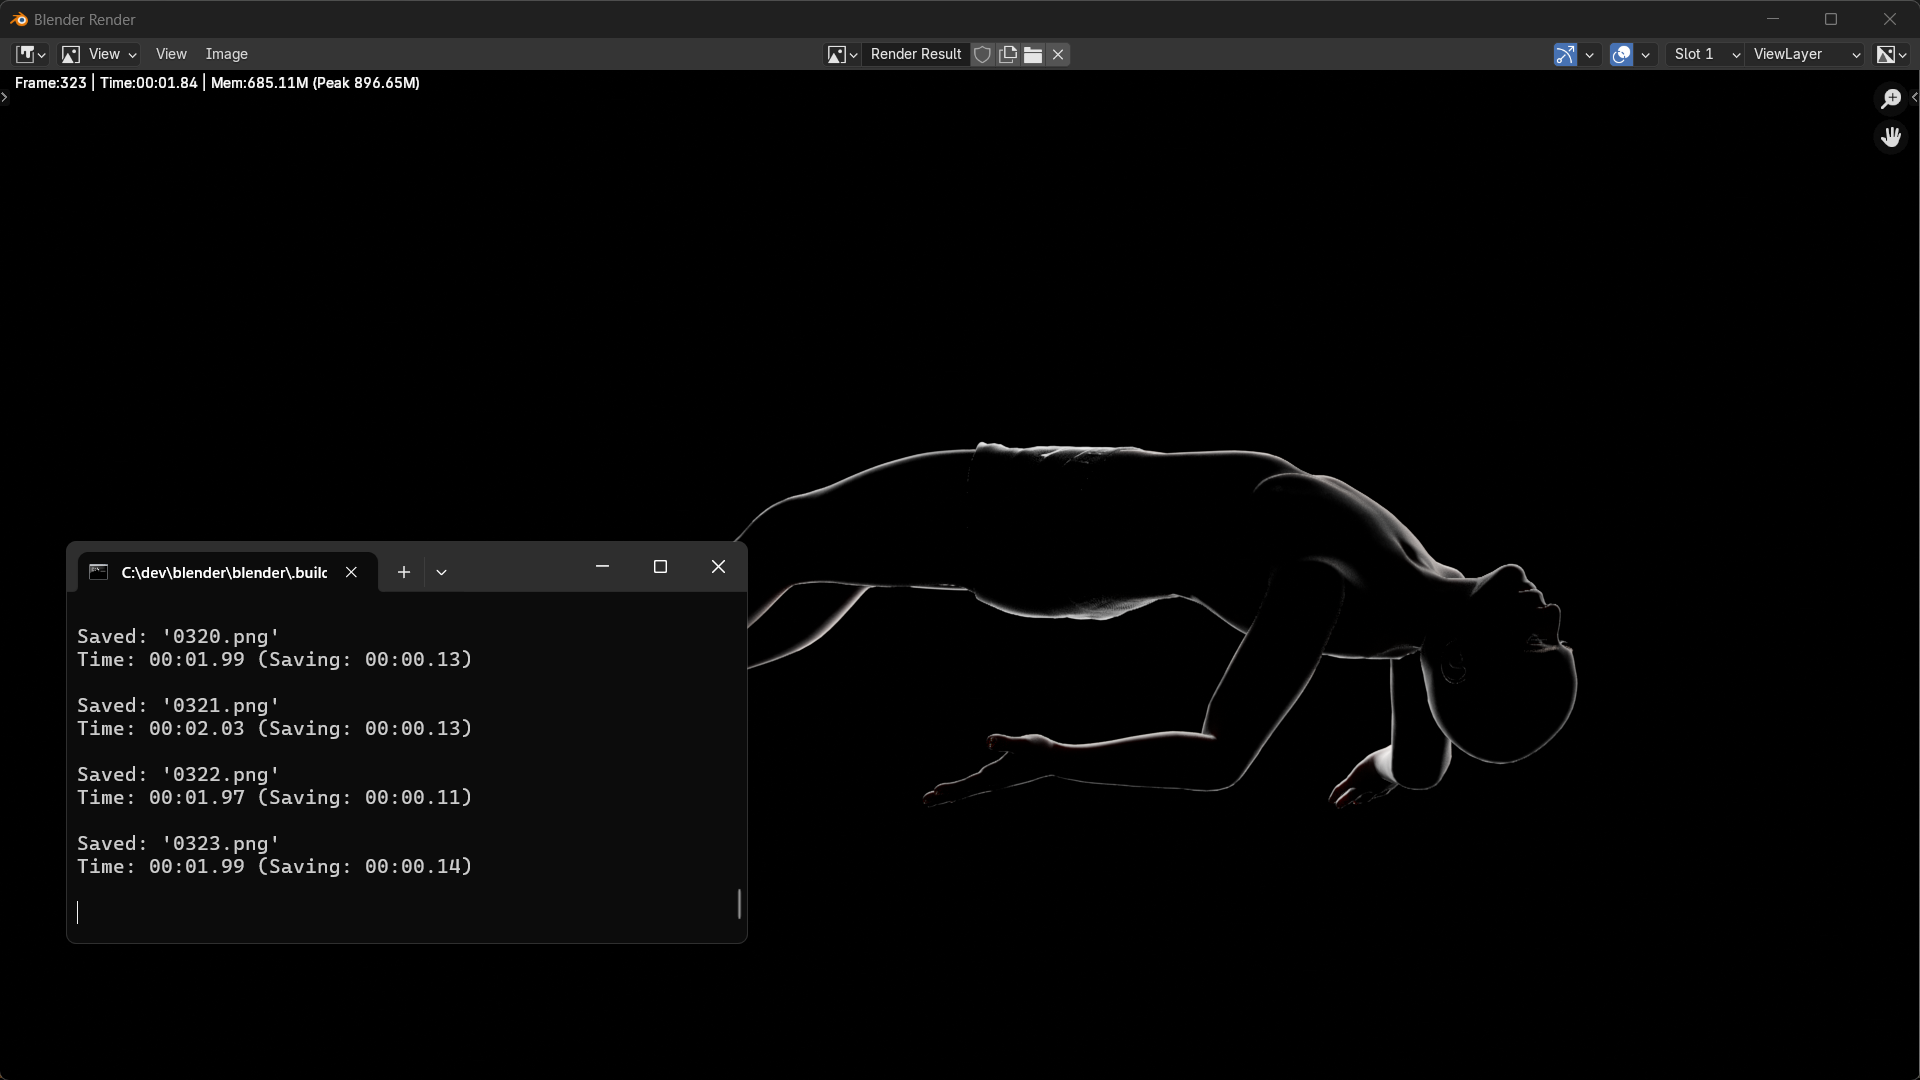Viewport: 1920px width, 1080px height.
Task: Expand the sidebar arrow at right edge
Action: tap(1914, 97)
